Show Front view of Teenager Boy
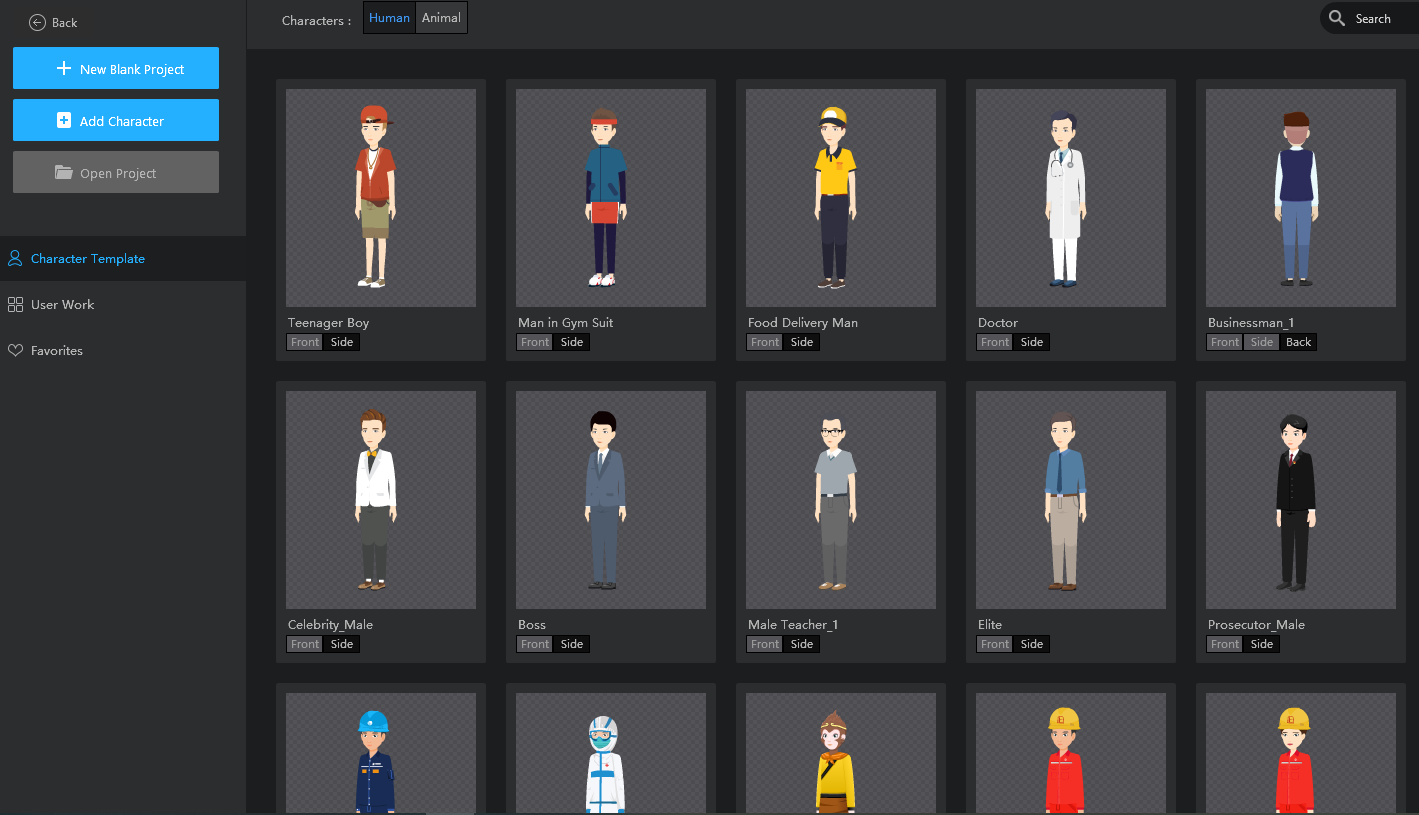This screenshot has width=1419, height=815. [x=305, y=342]
